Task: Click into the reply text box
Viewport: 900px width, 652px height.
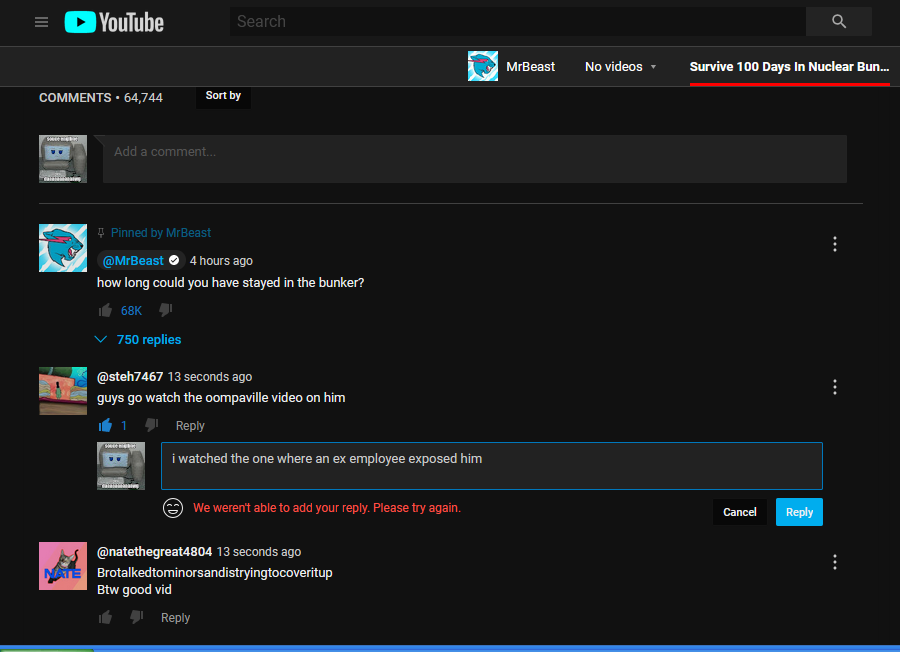Action: pos(492,466)
